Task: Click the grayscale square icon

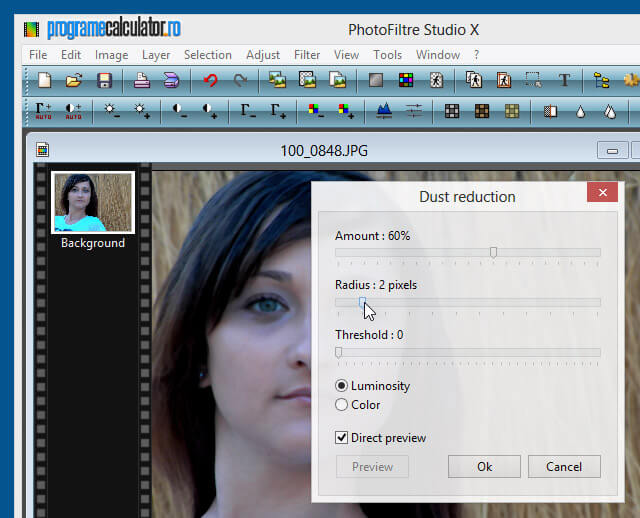Action: click(x=376, y=80)
